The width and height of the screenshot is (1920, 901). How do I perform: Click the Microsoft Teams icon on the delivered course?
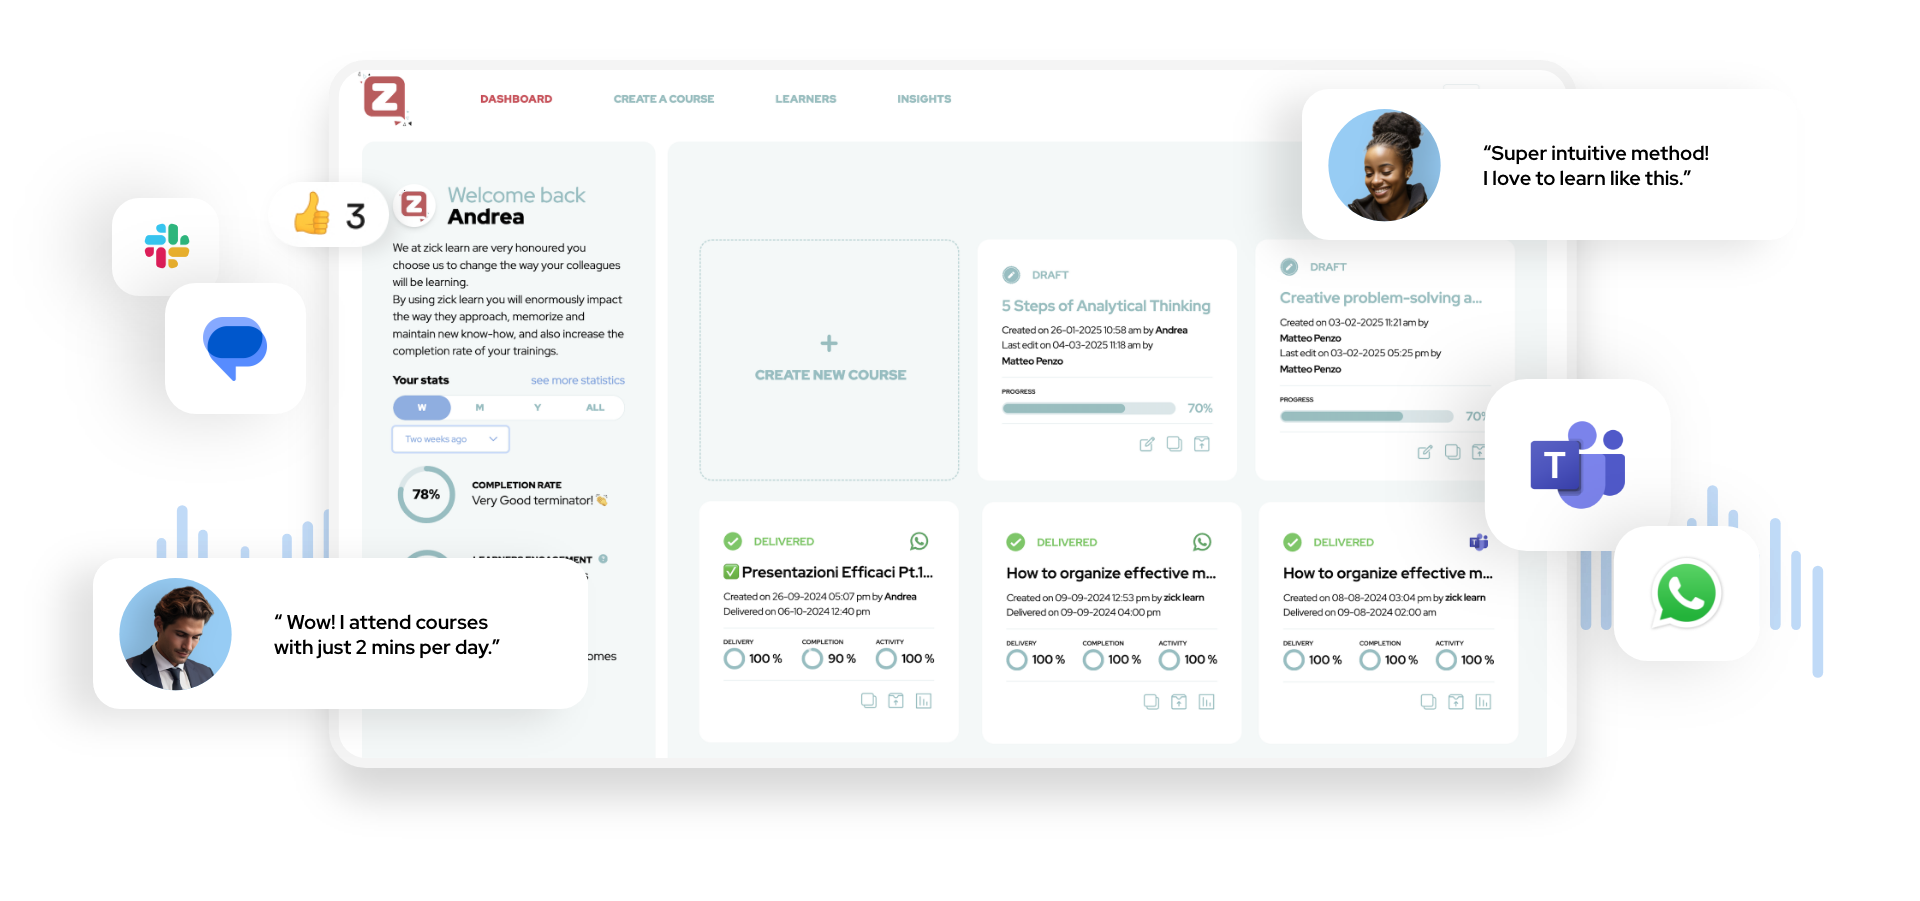coord(1479,542)
